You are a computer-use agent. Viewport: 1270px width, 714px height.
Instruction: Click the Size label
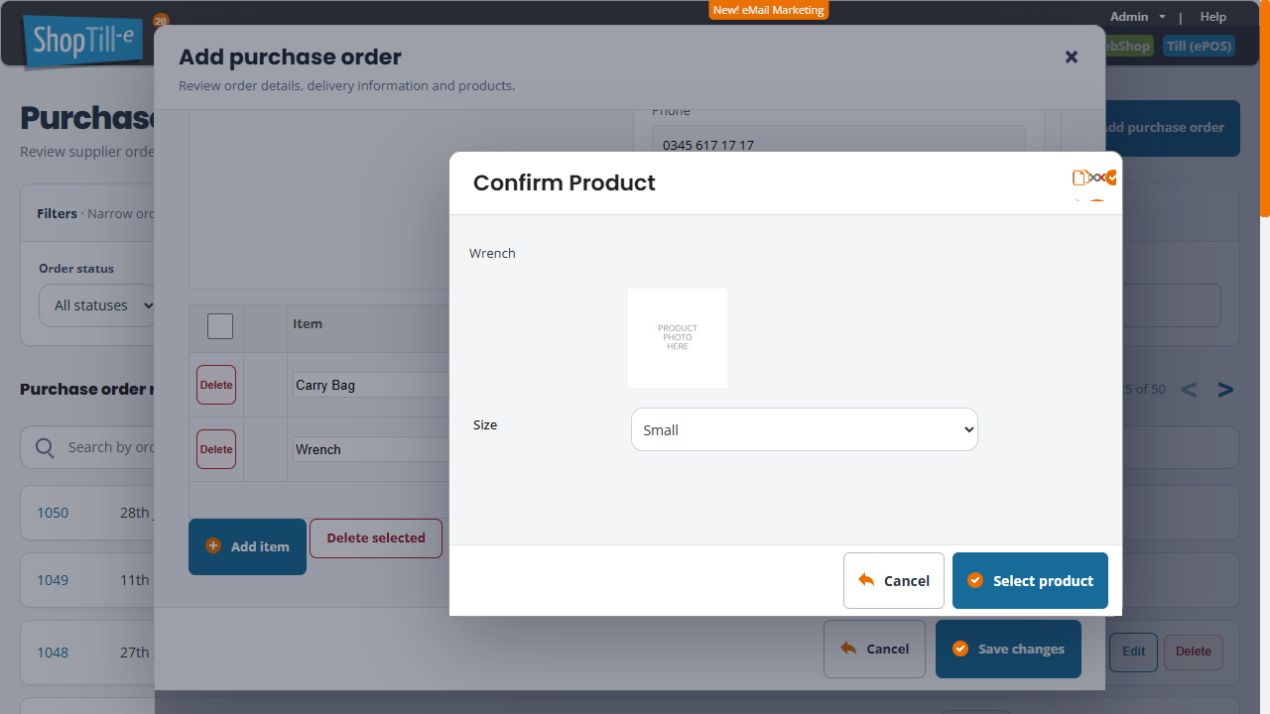[485, 425]
